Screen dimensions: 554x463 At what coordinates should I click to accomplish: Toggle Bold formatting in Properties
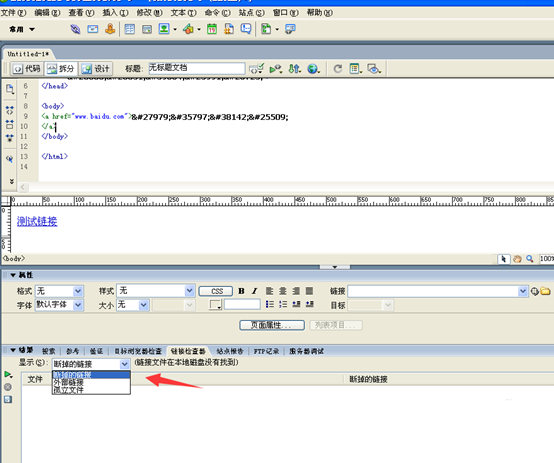[241, 291]
